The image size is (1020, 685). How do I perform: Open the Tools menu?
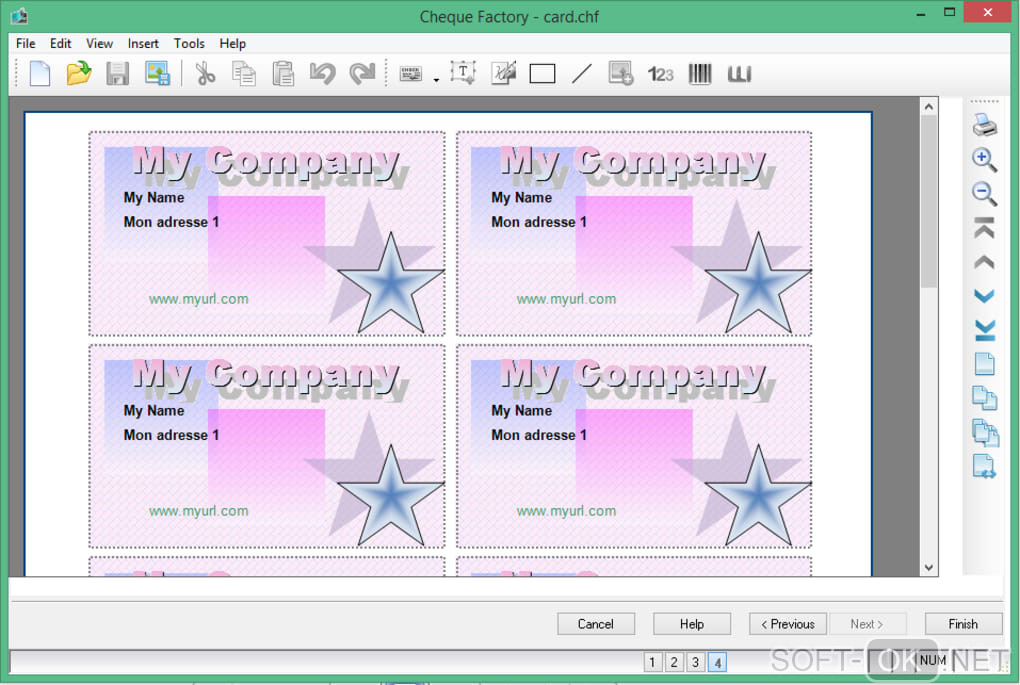(189, 44)
